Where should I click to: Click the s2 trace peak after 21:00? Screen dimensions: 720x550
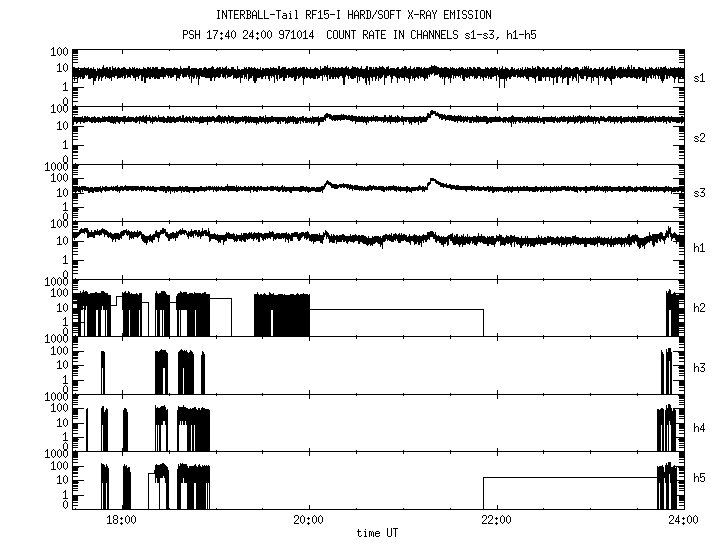[432, 113]
